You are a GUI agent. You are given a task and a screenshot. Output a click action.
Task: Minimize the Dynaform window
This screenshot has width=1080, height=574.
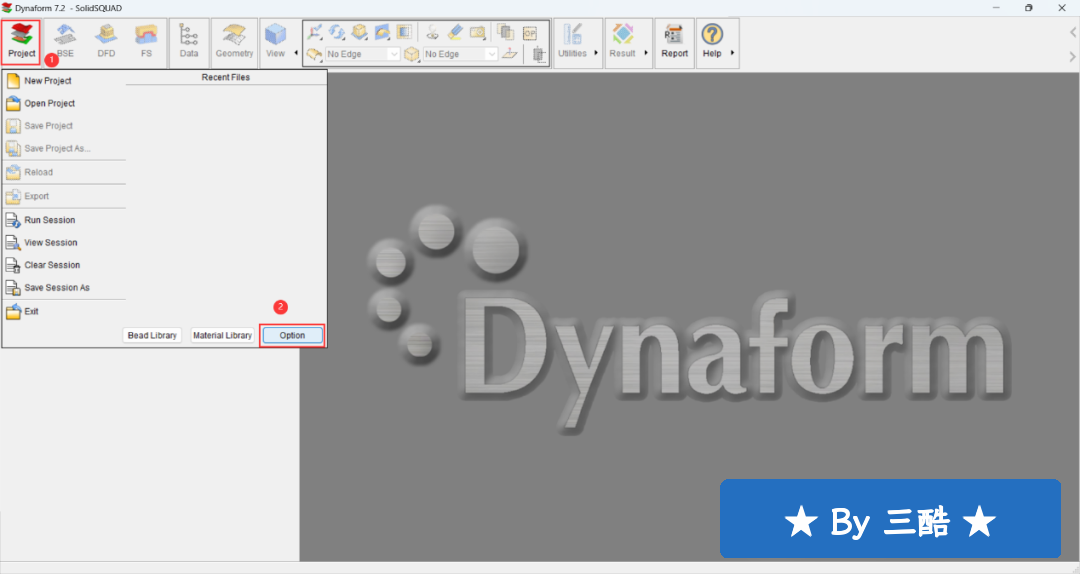click(x=996, y=8)
